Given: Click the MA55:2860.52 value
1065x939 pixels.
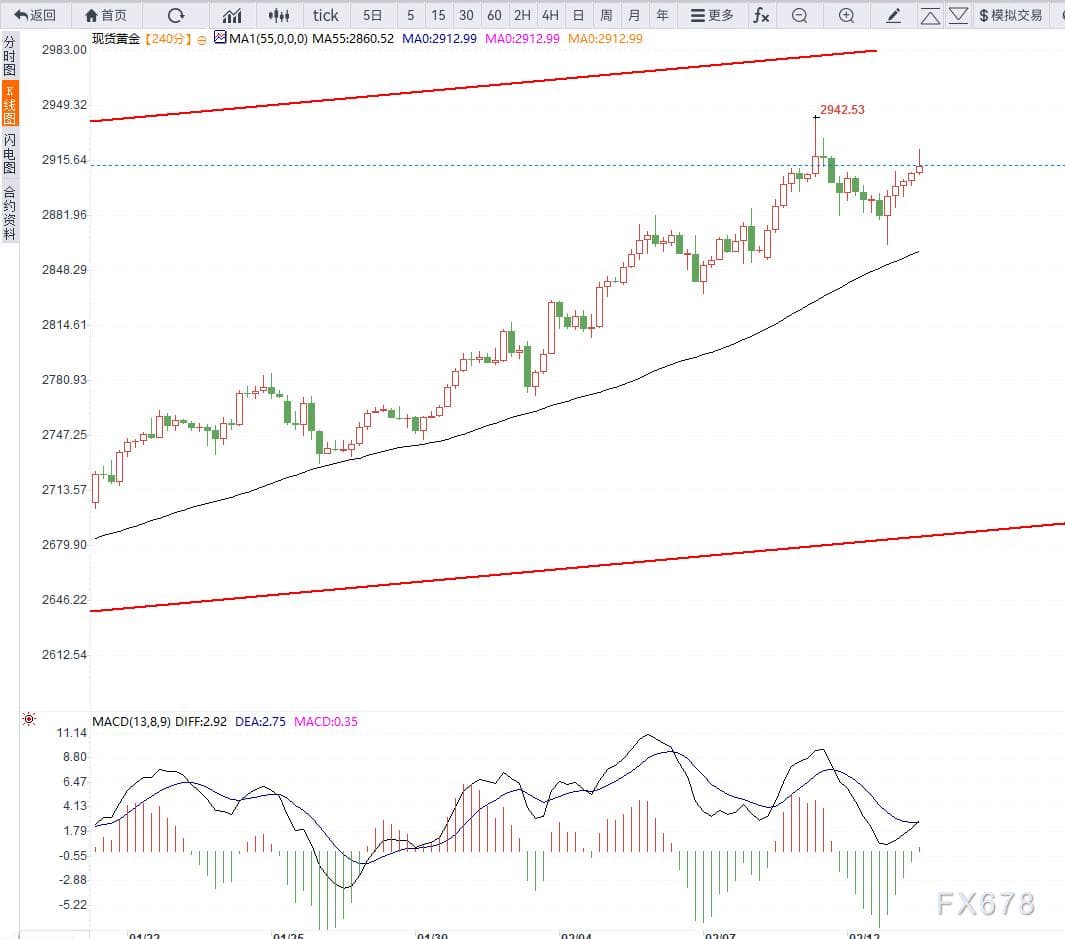Looking at the screenshot, I should tap(353, 39).
